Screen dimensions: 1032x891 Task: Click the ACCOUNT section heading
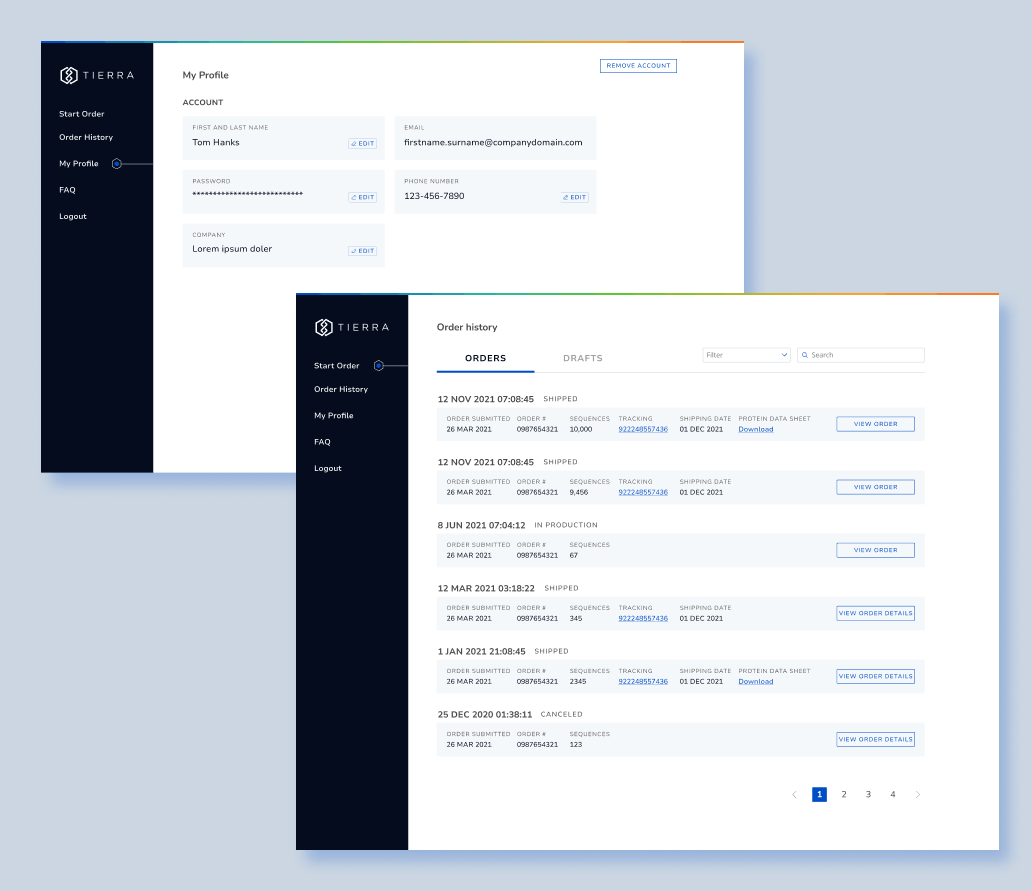coord(203,103)
